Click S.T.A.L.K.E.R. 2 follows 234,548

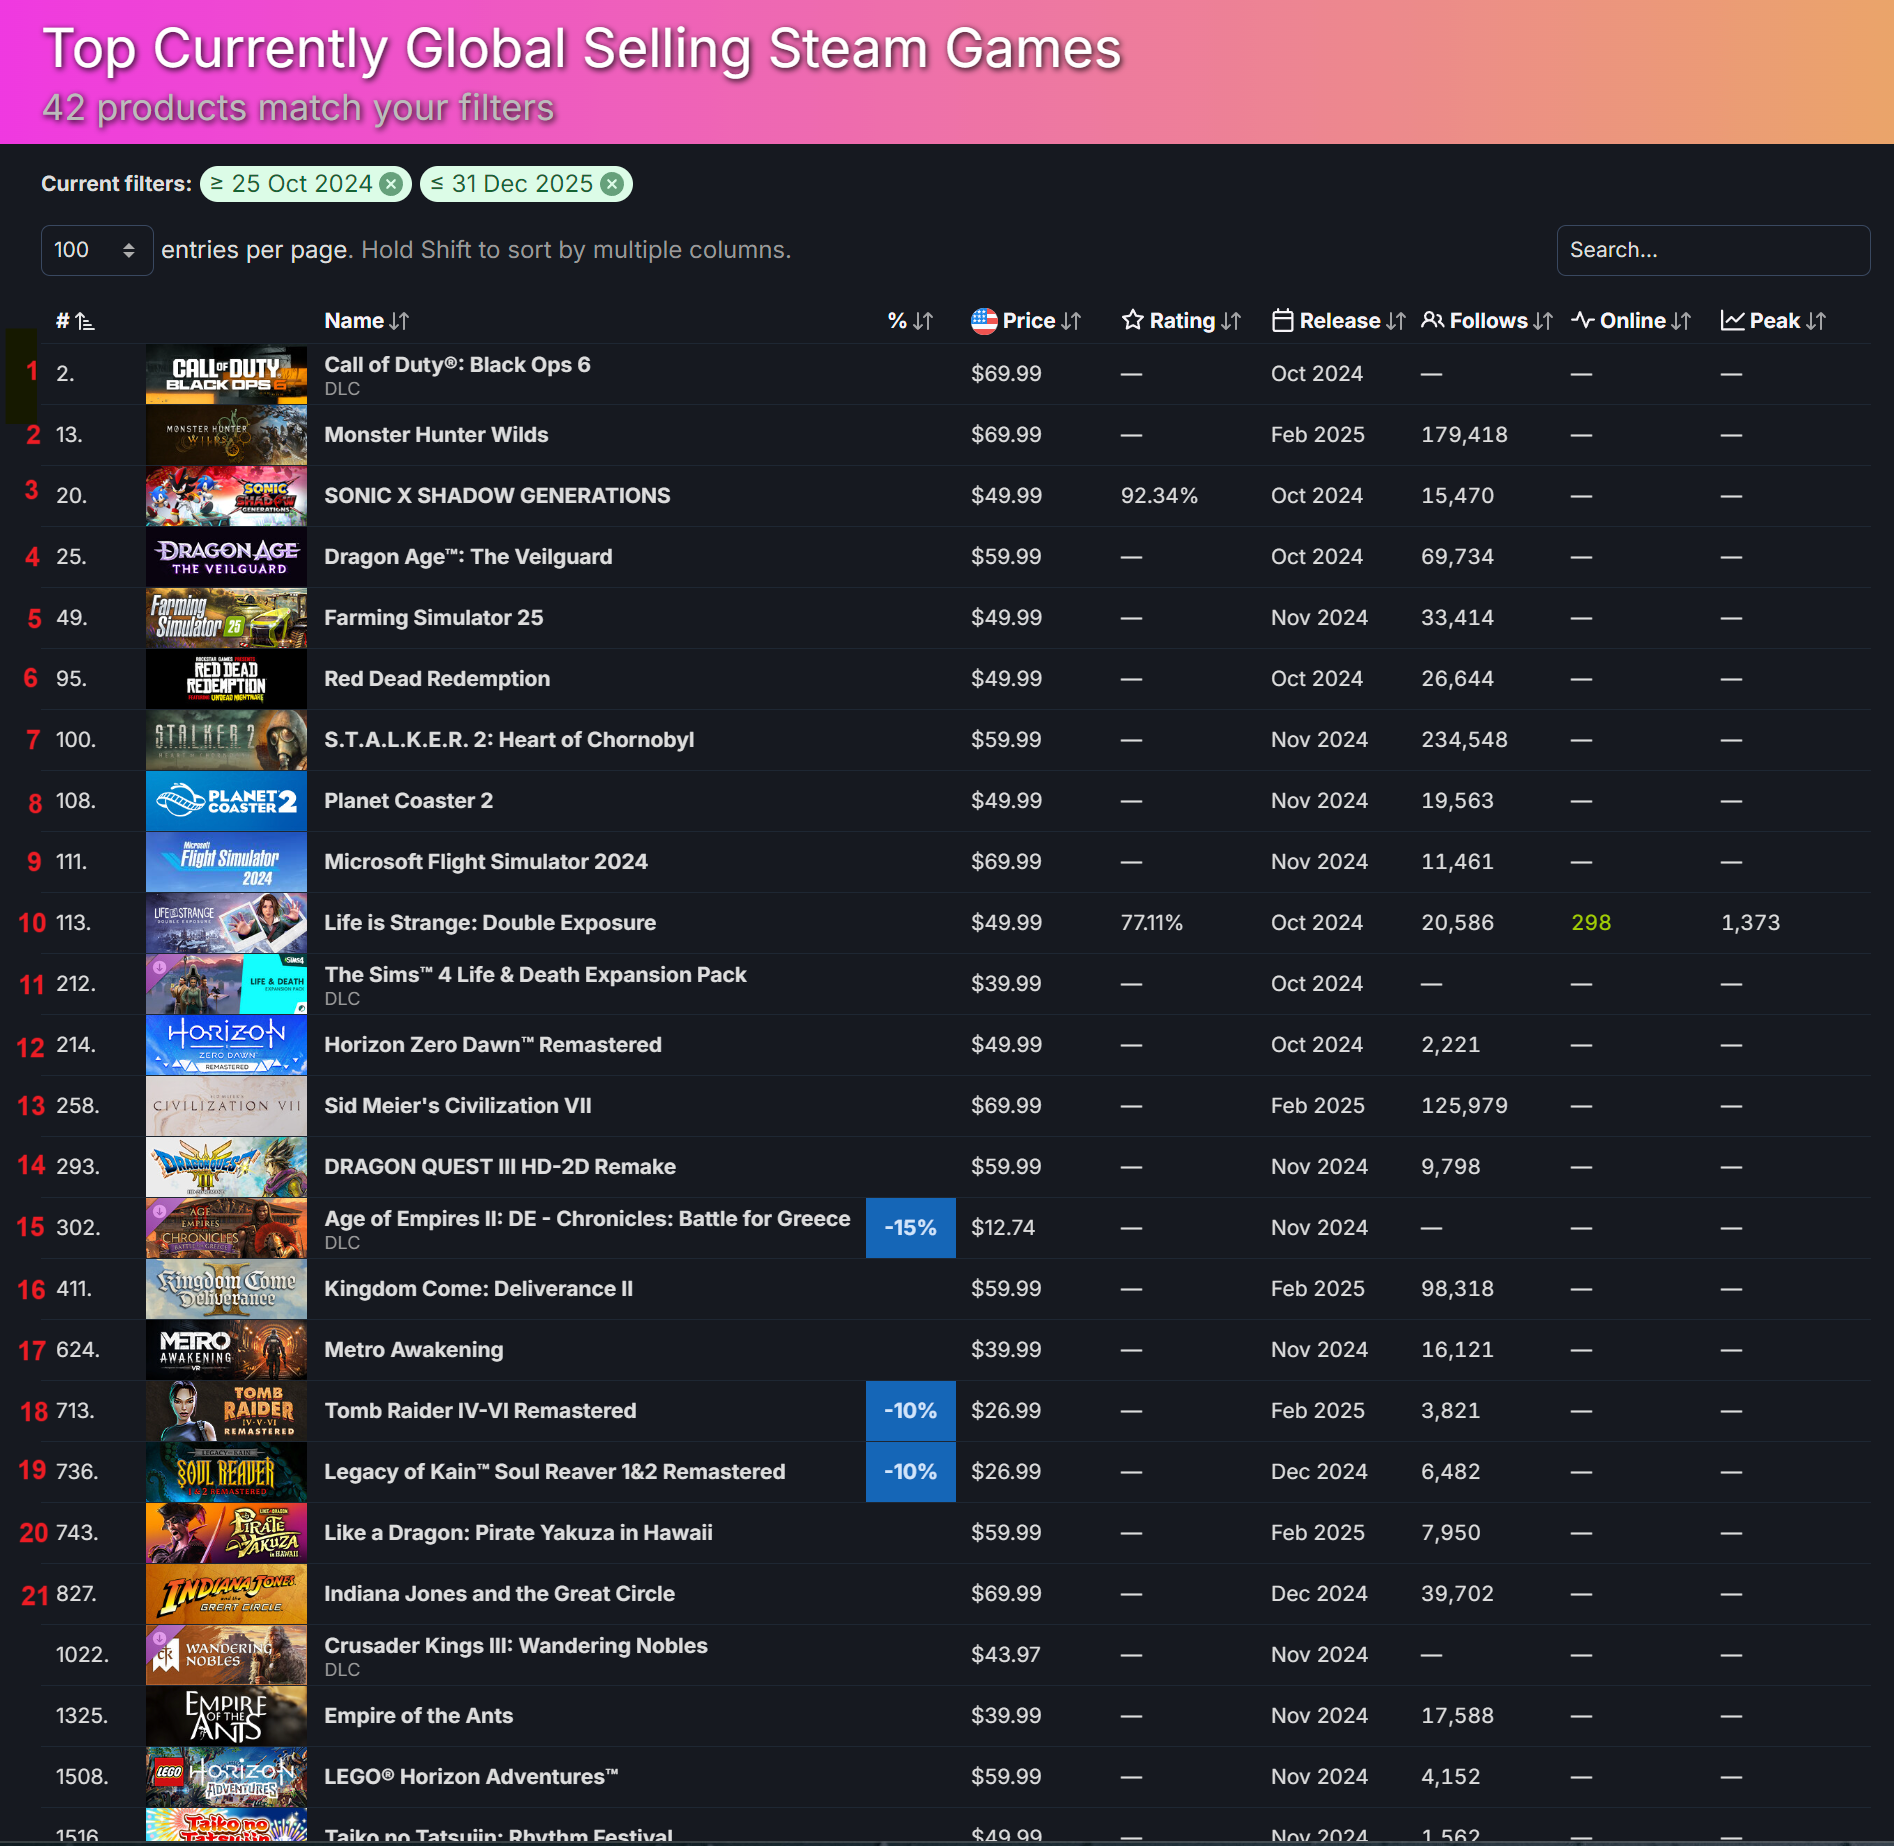point(1464,740)
